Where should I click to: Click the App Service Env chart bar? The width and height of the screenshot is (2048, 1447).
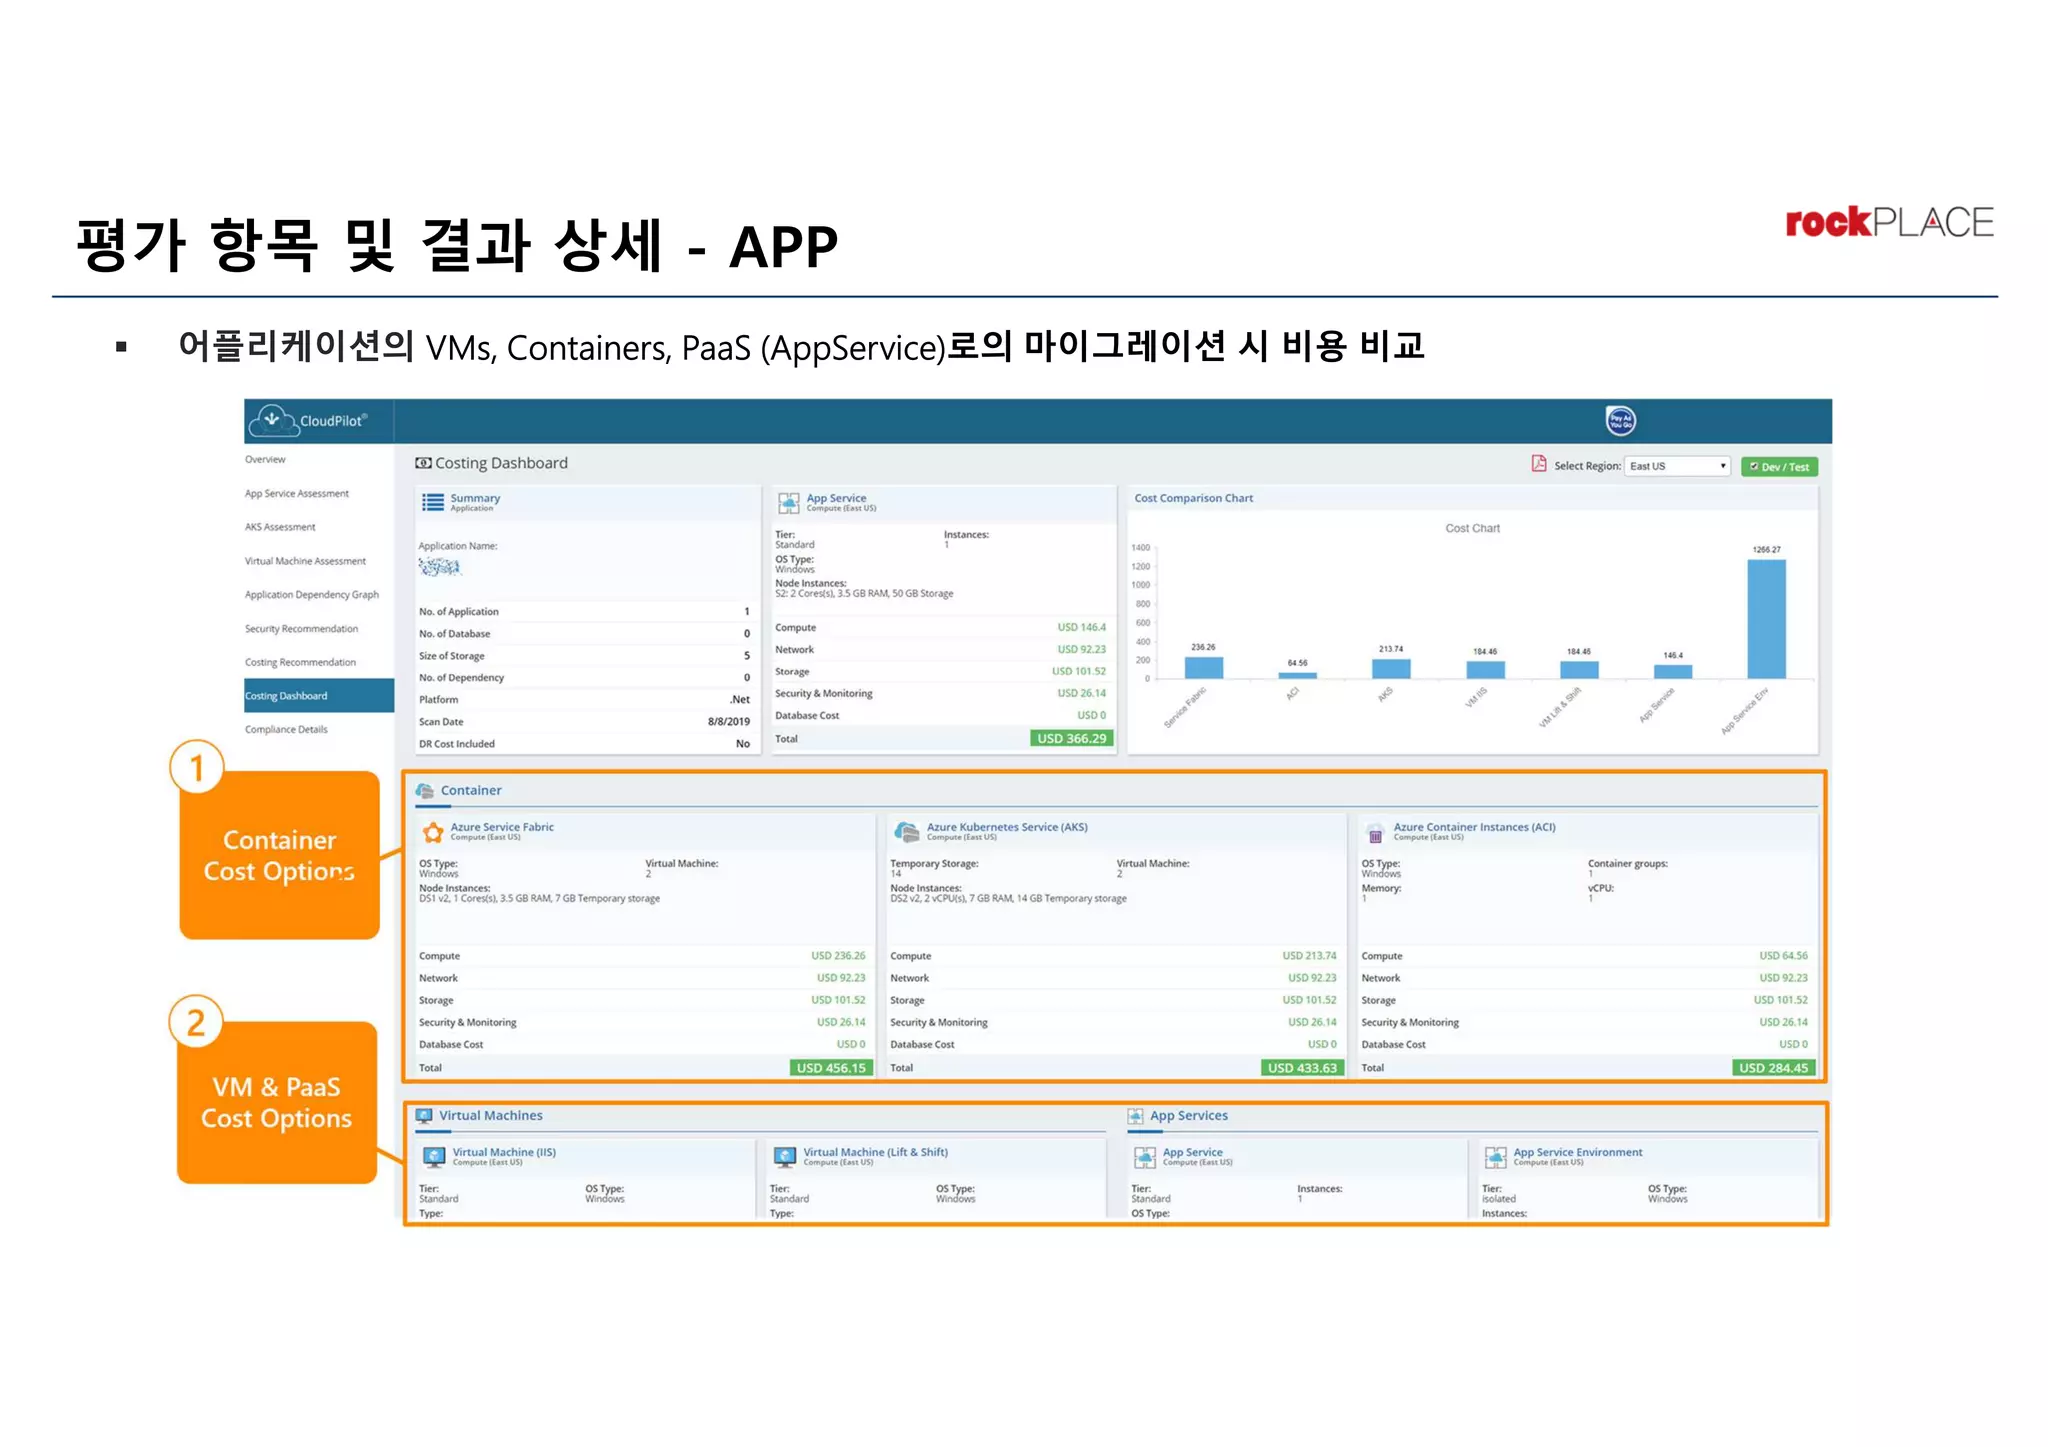click(x=1765, y=619)
